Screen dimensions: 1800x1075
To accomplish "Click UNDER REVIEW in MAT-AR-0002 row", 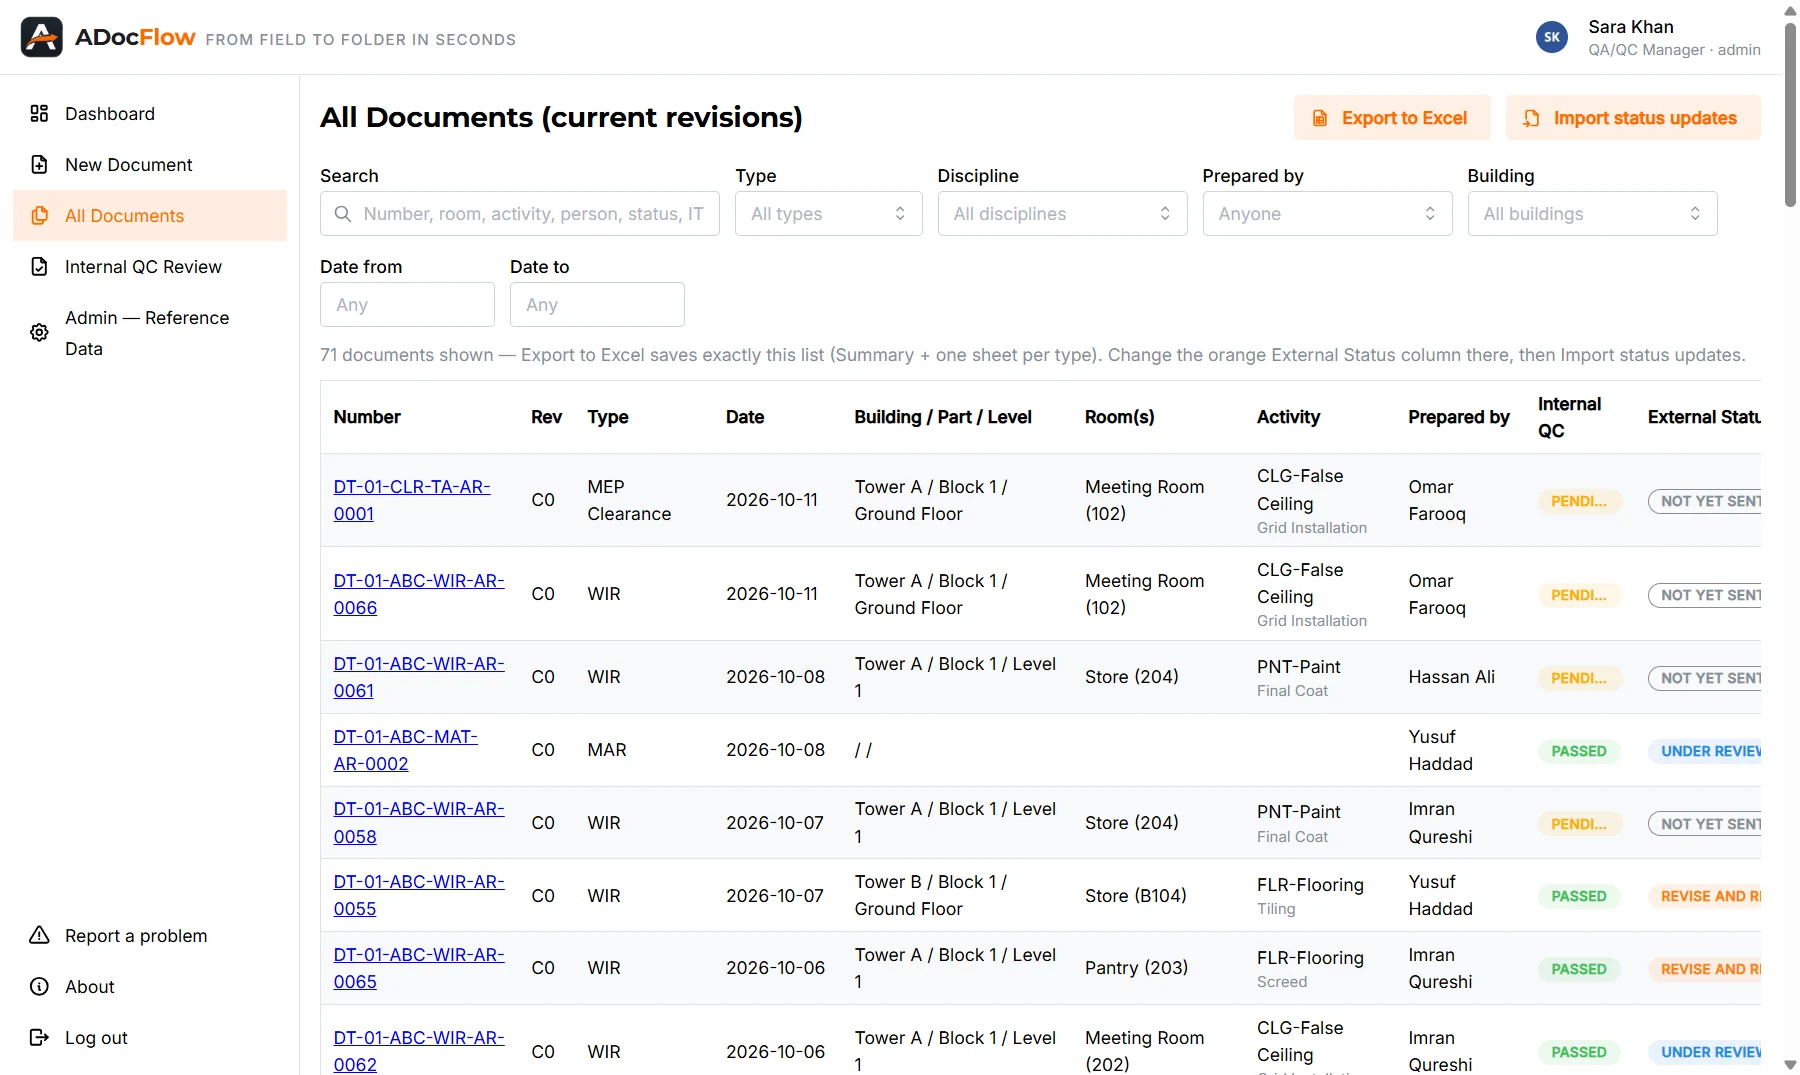I will [x=1705, y=751].
